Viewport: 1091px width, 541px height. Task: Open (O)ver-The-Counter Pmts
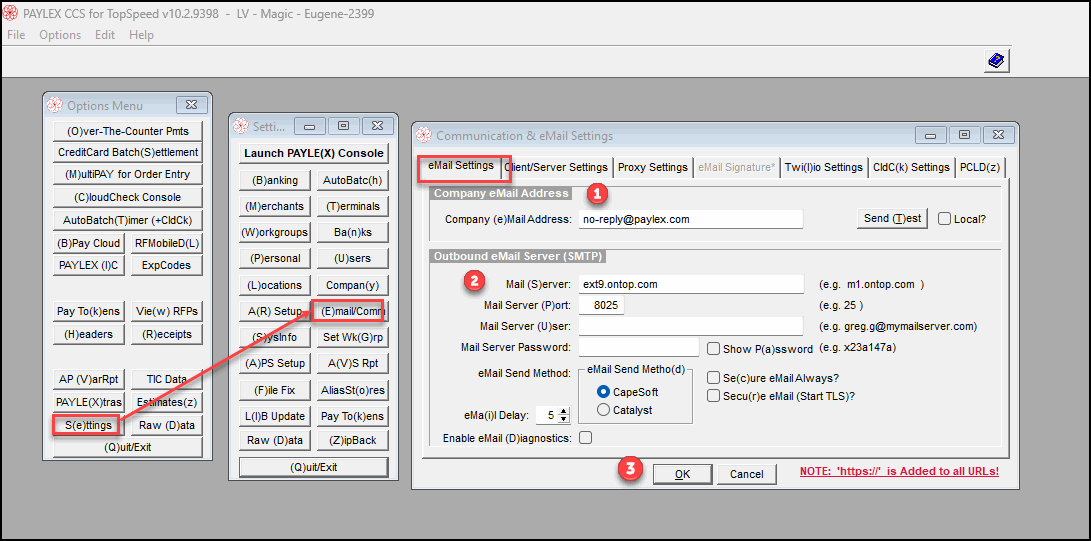click(128, 131)
